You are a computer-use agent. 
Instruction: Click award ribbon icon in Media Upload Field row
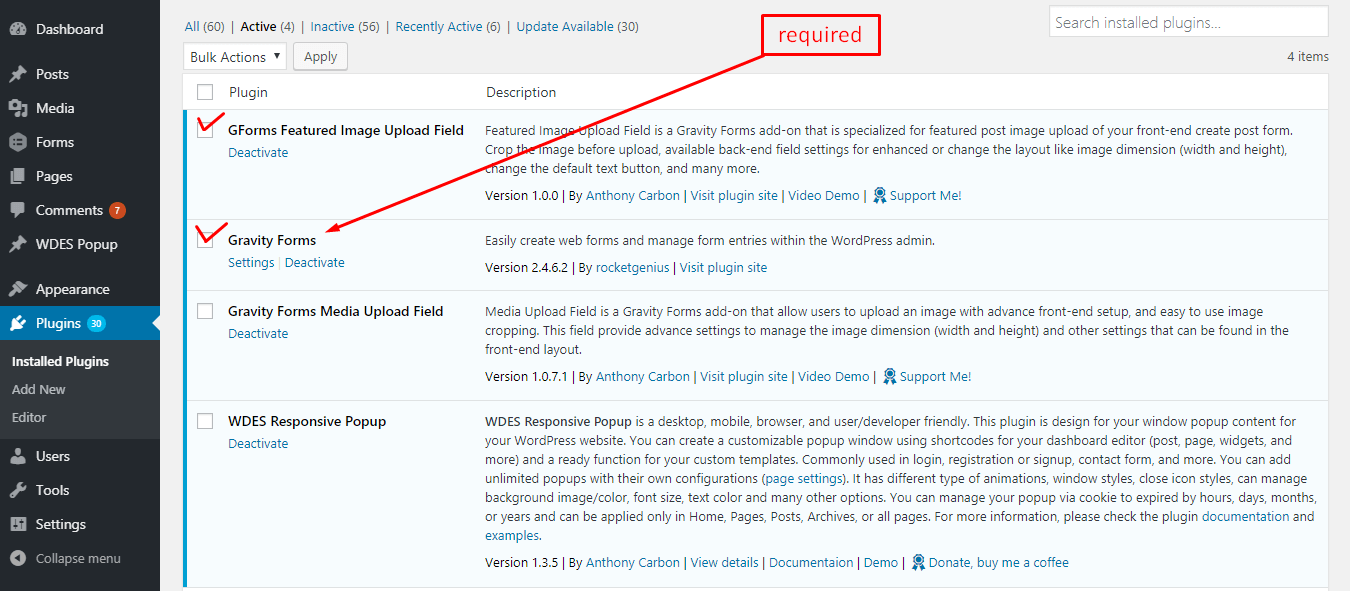click(889, 377)
